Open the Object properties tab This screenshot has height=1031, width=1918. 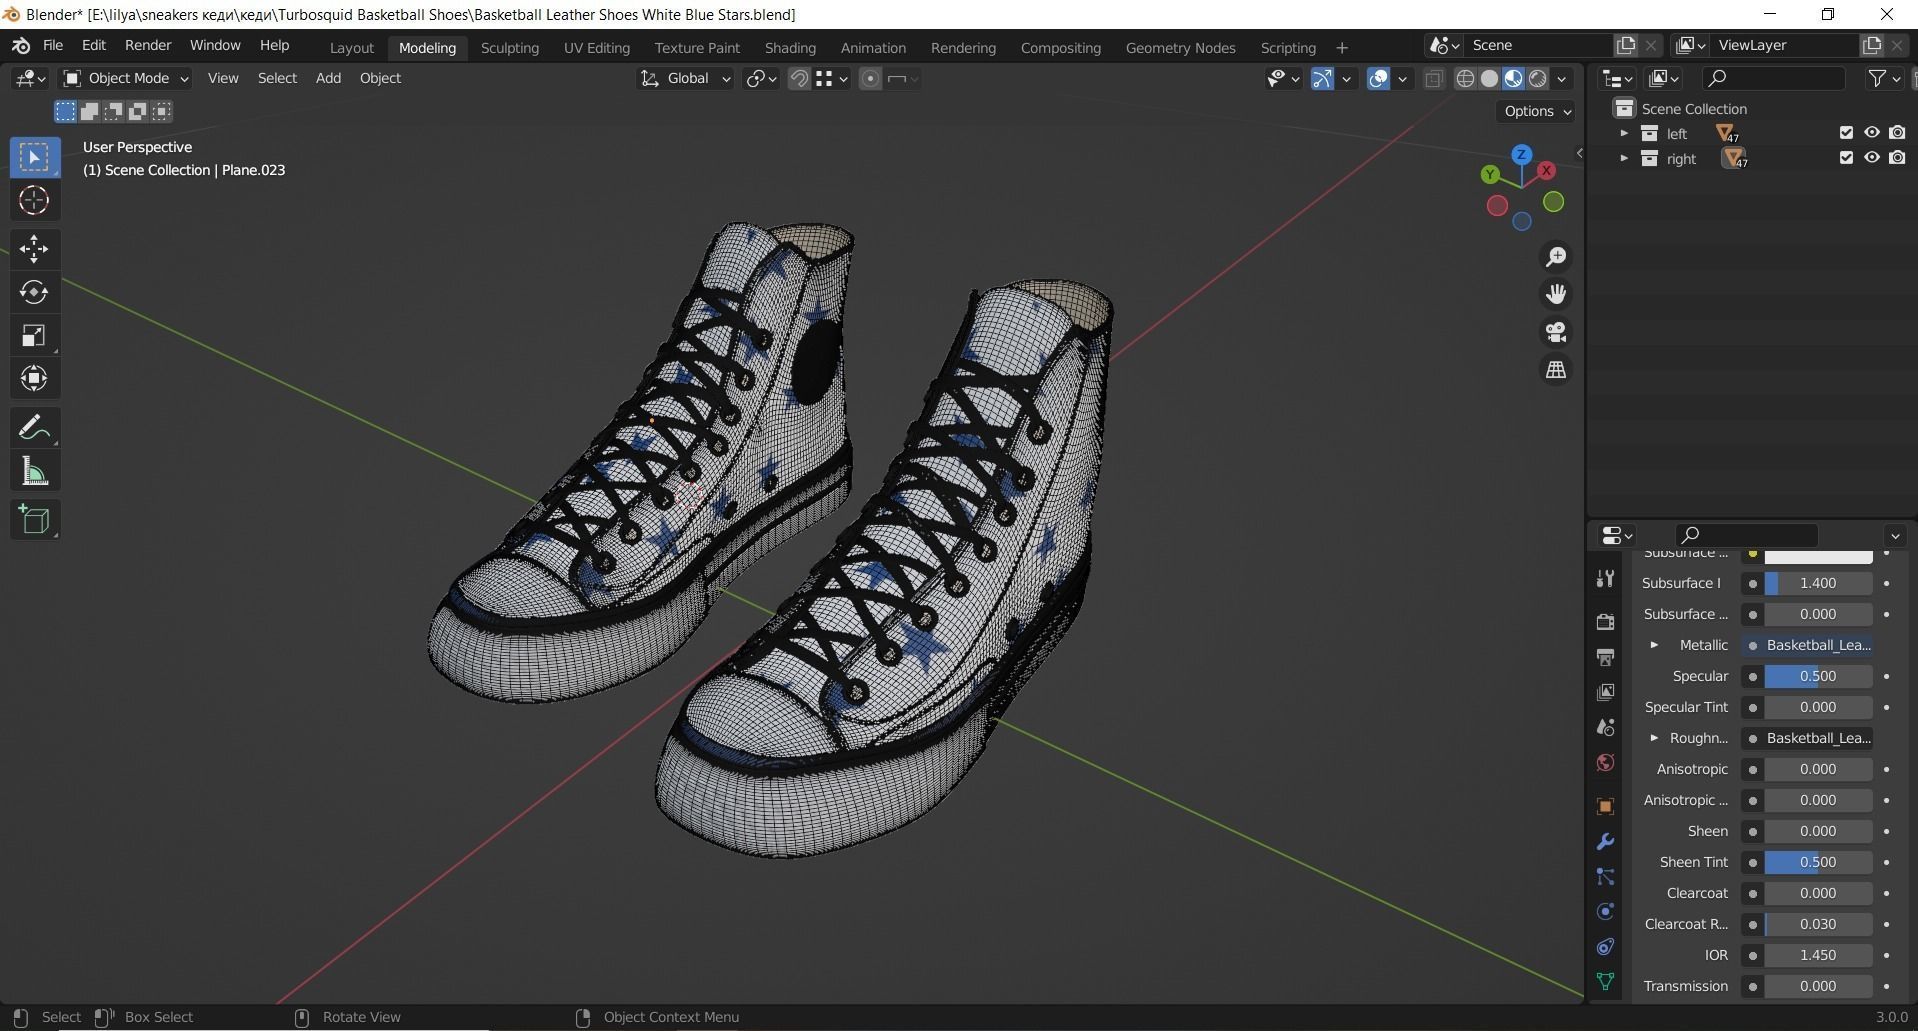[x=1606, y=806]
